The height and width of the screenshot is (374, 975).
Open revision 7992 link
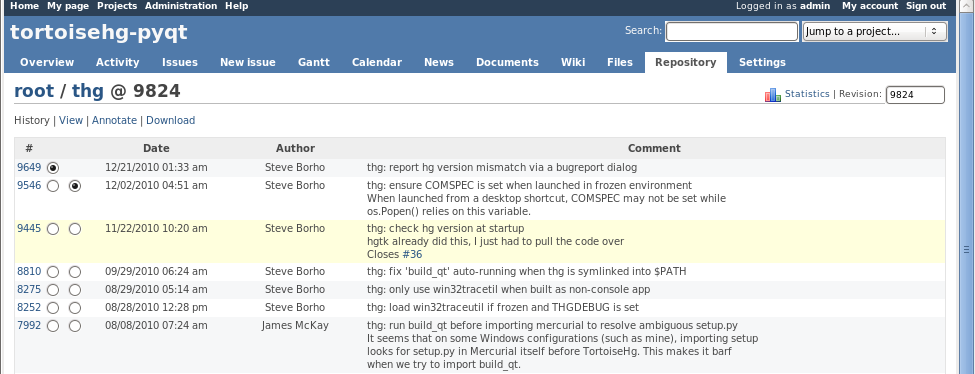click(x=29, y=326)
